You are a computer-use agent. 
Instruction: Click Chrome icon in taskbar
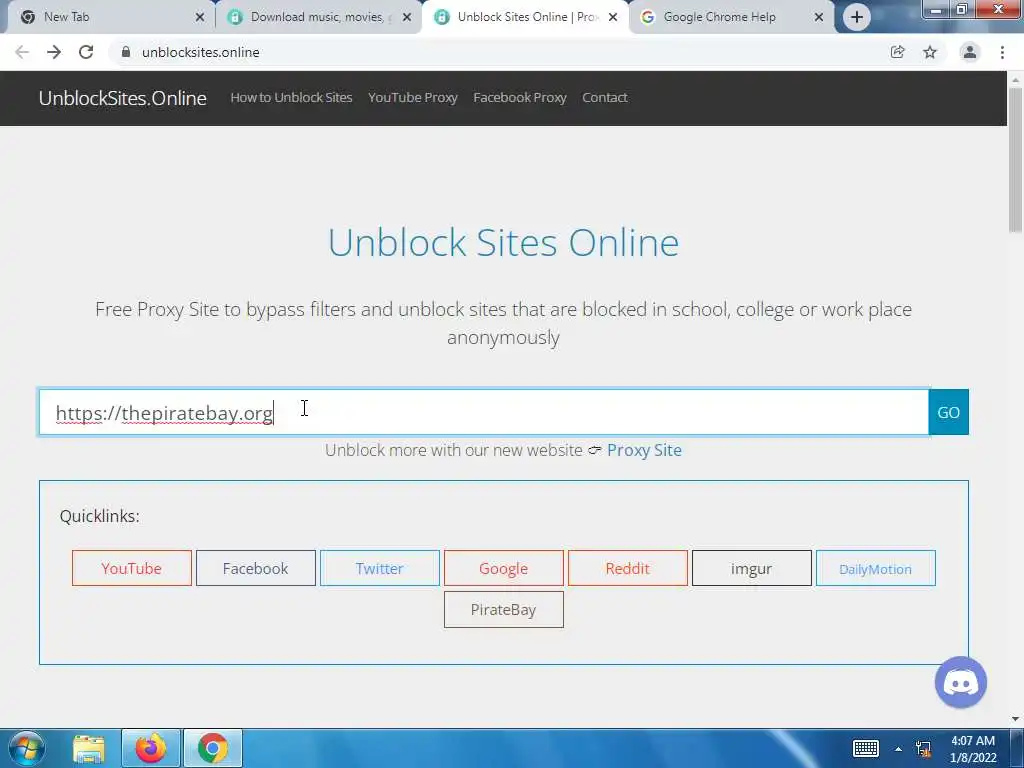click(x=212, y=748)
